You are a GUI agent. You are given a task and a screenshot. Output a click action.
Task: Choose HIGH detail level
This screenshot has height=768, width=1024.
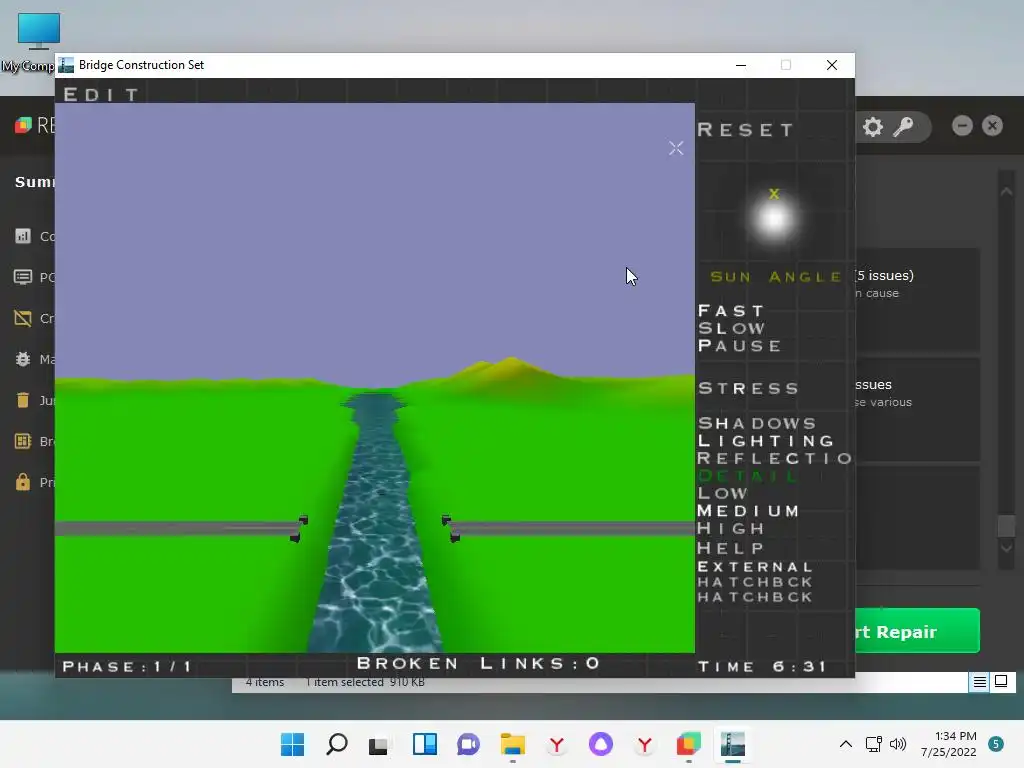coord(731,528)
